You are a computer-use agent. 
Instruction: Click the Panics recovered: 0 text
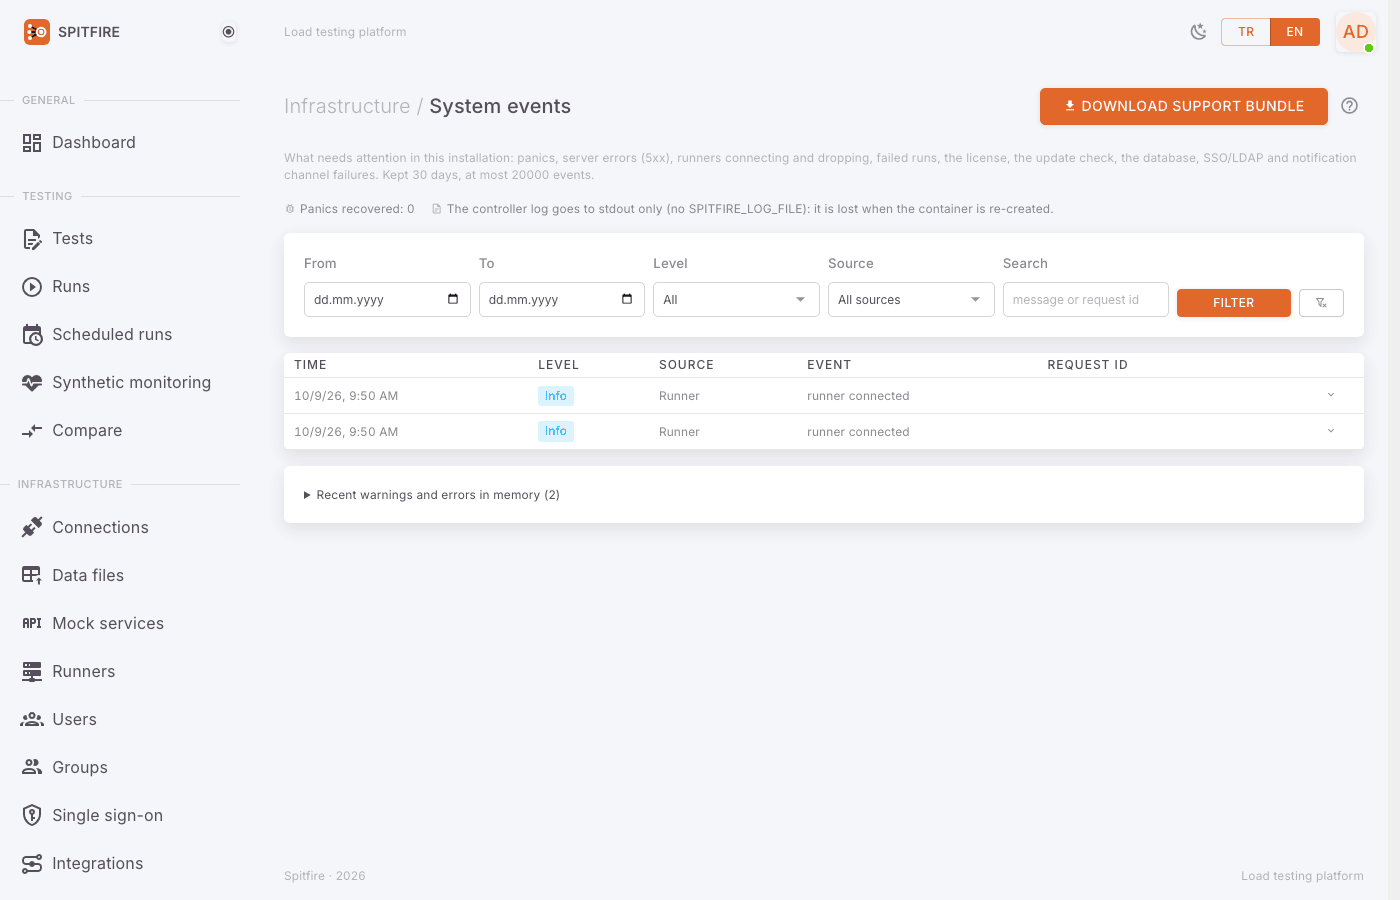357,209
